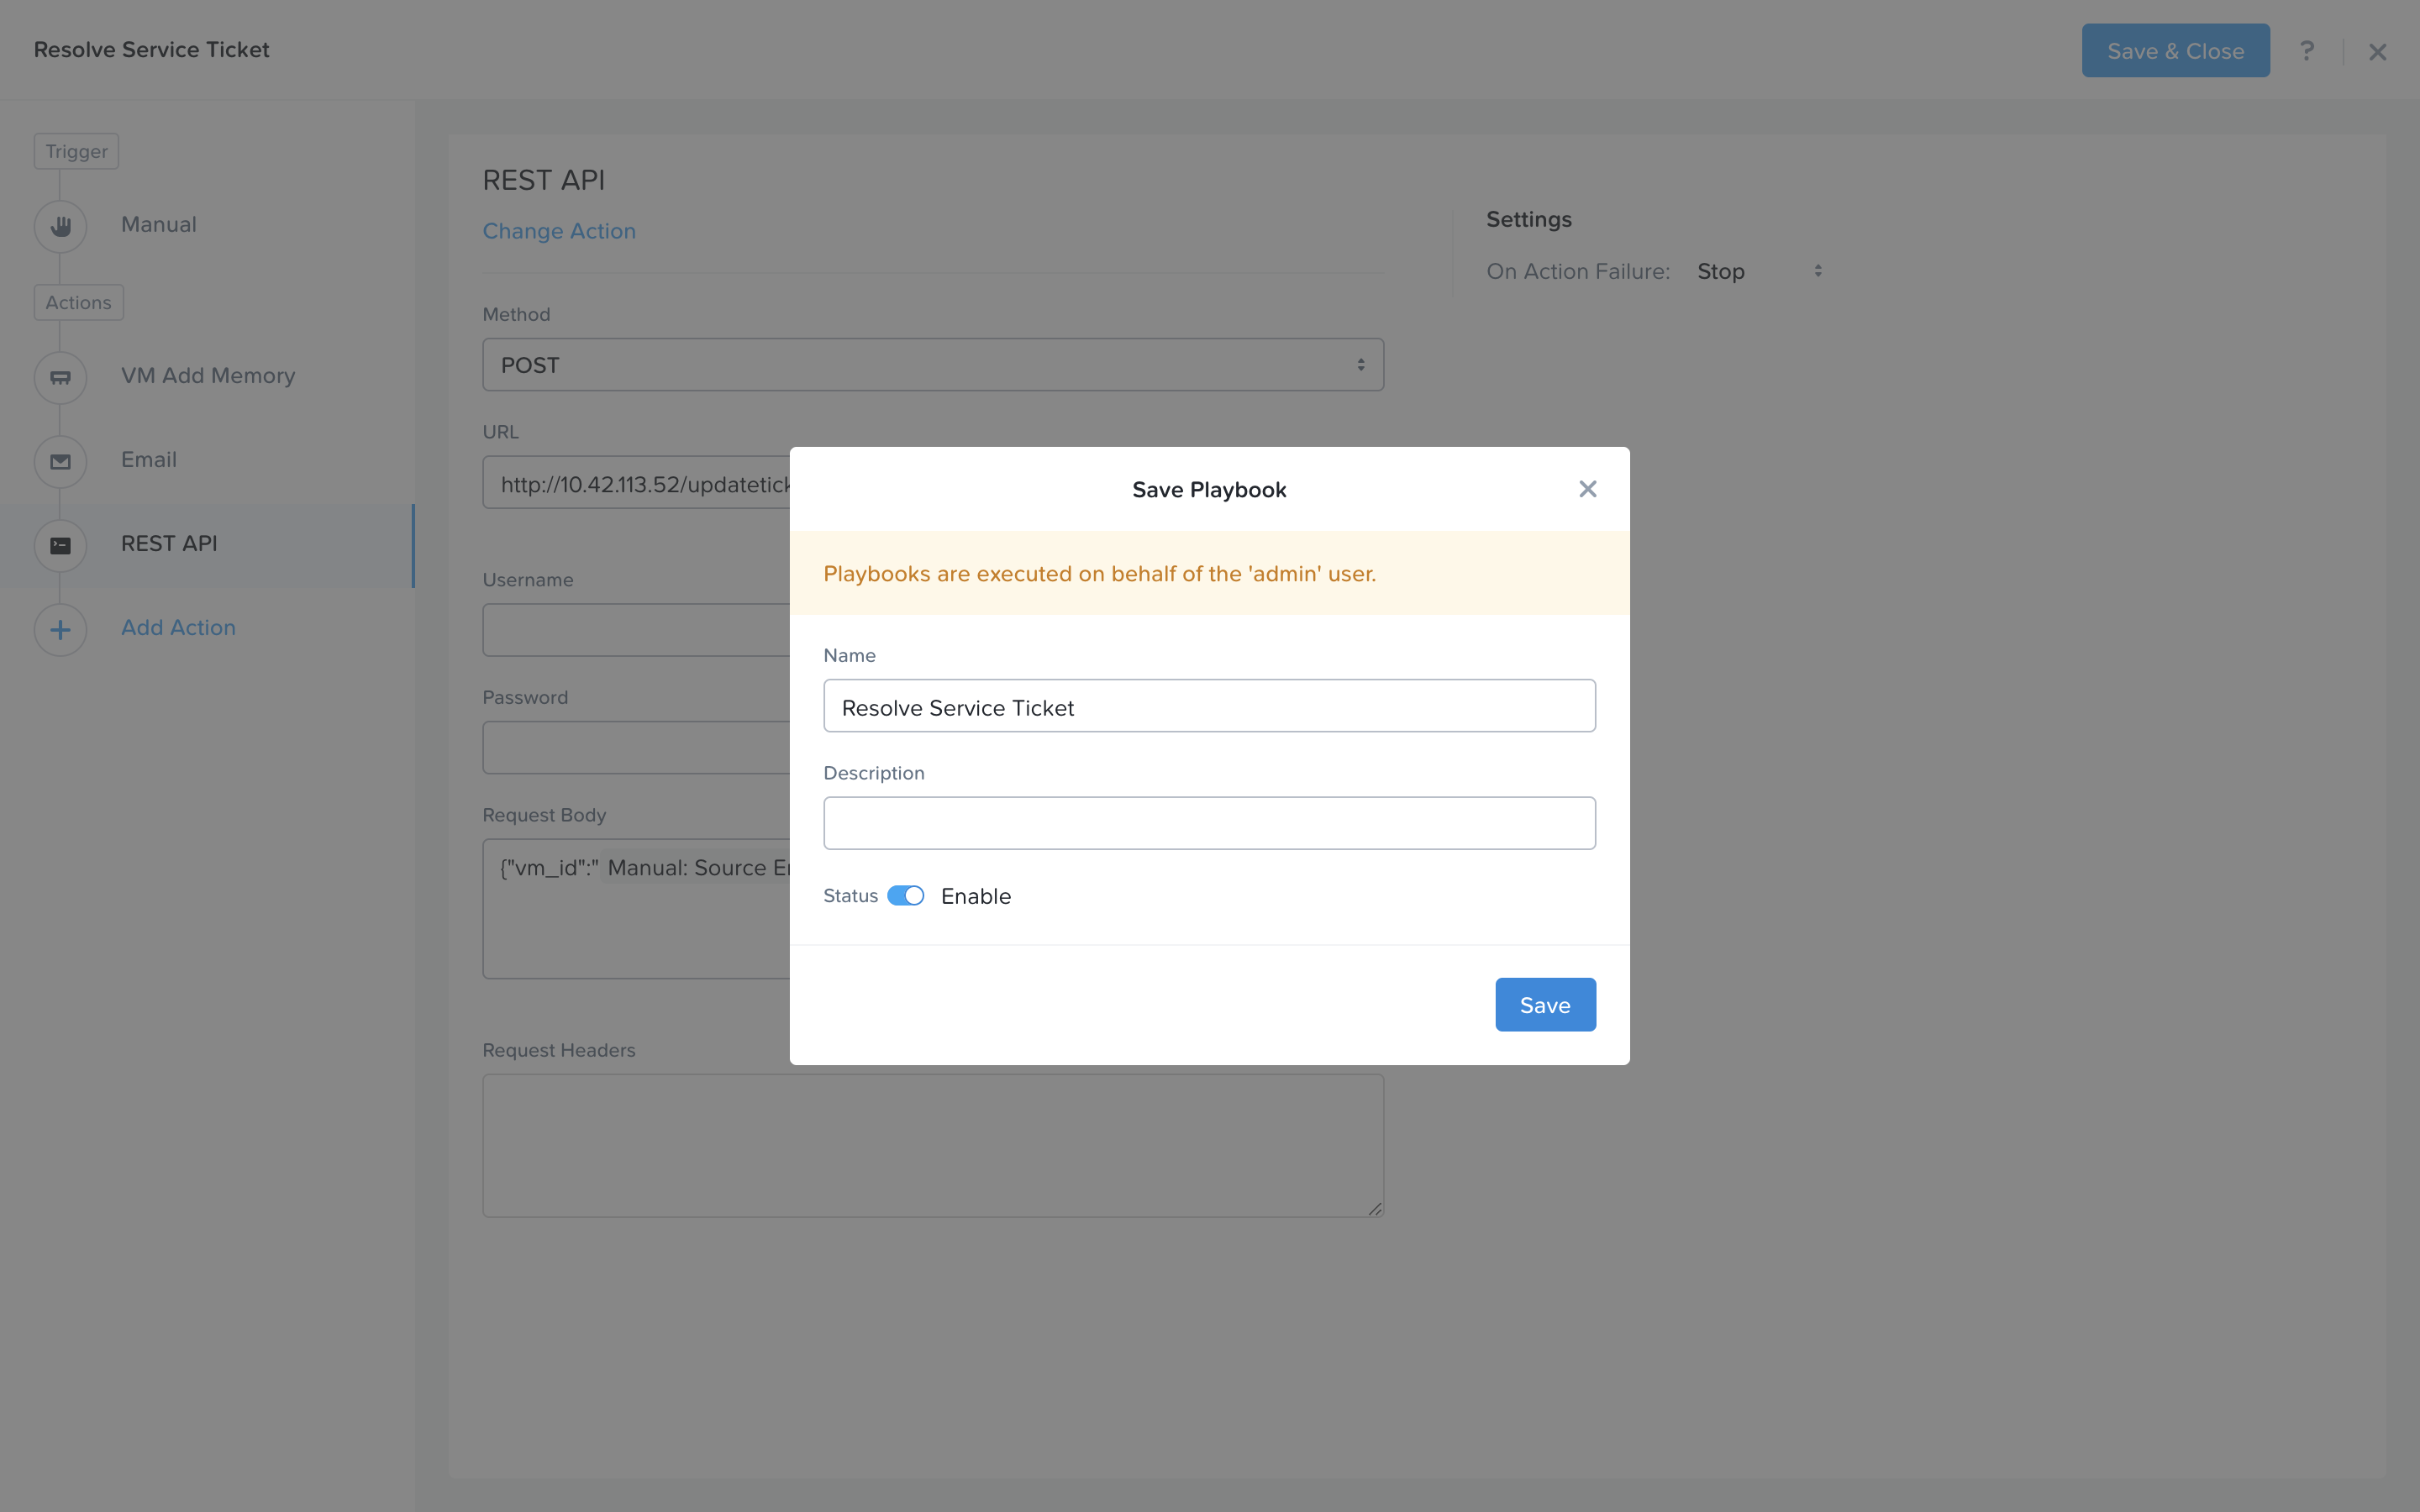
Task: Close the playbook editor with the top-right X
Action: click(2377, 52)
